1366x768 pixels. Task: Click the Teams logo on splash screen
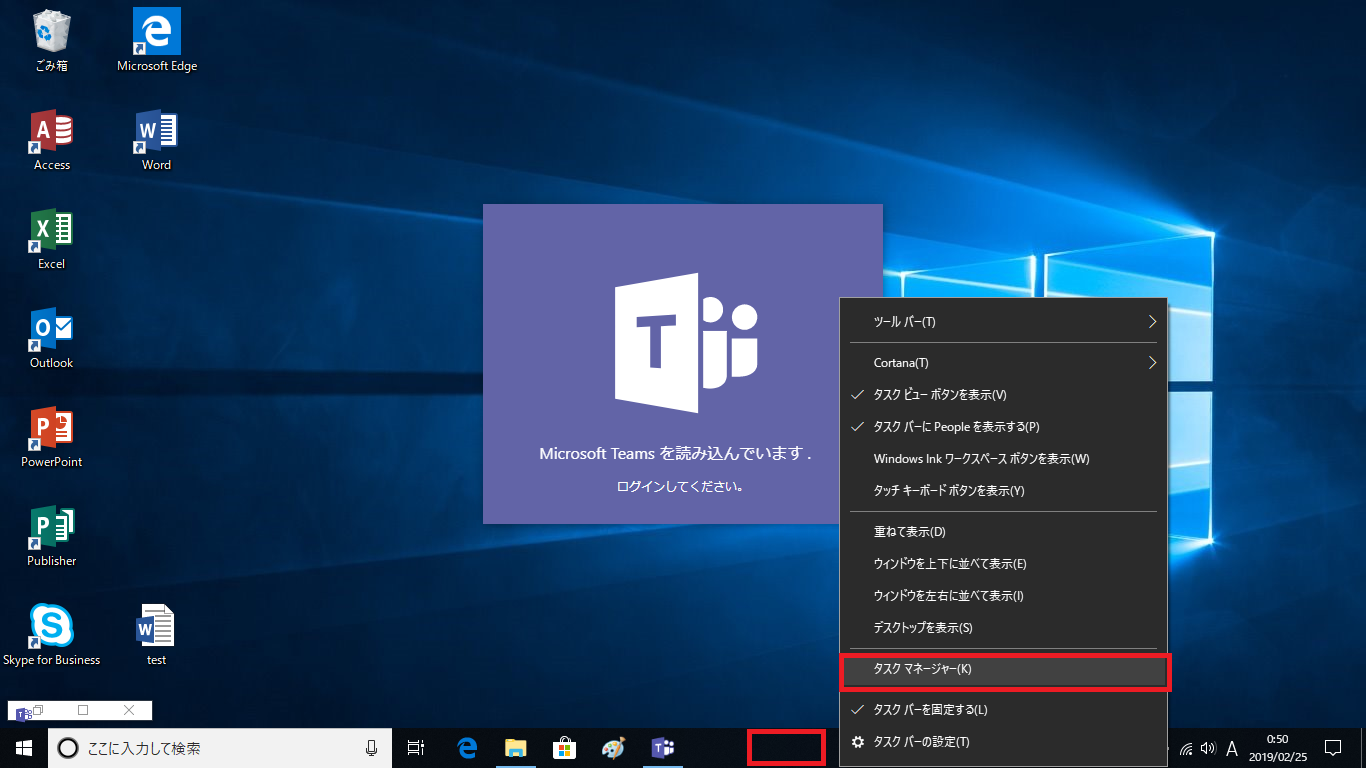point(686,342)
